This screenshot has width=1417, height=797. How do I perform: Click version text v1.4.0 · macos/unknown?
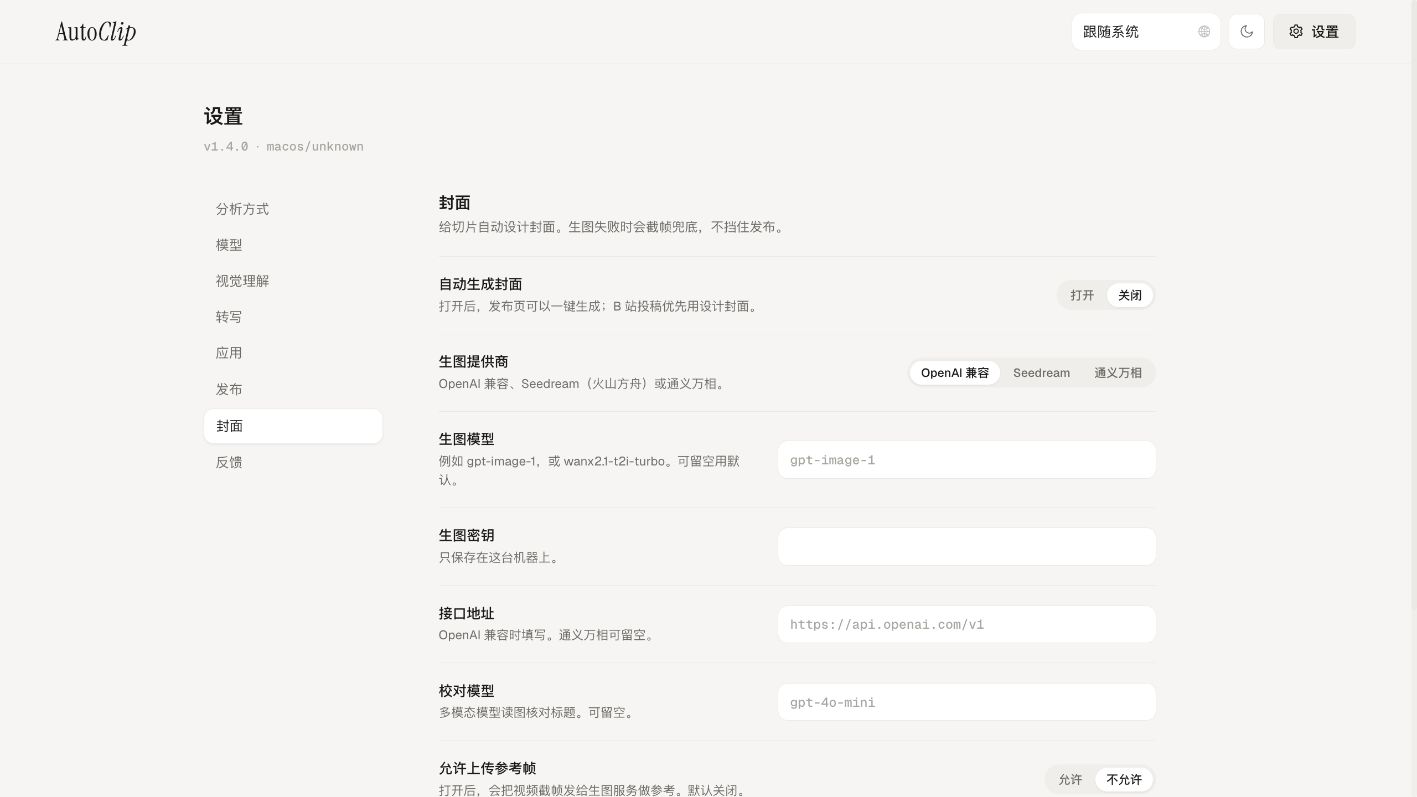tap(284, 146)
